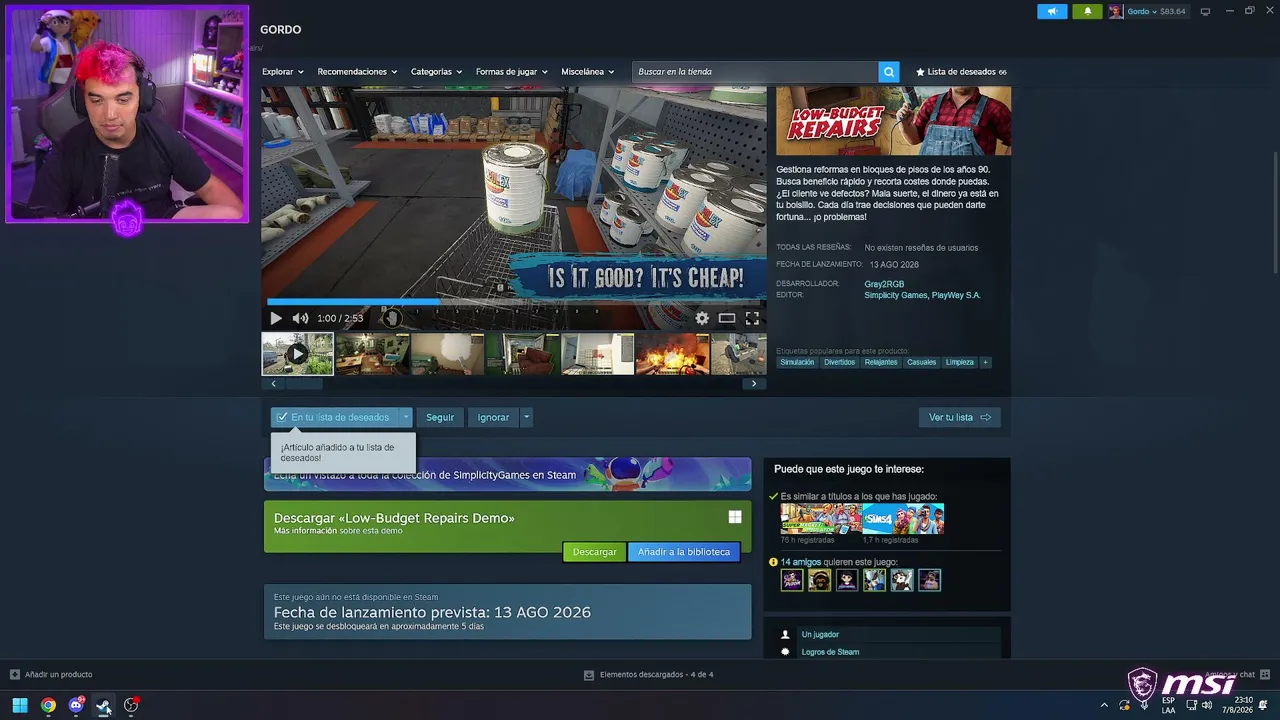Open the Formas de jugar menu
Screen dimensions: 1280x720
[512, 72]
